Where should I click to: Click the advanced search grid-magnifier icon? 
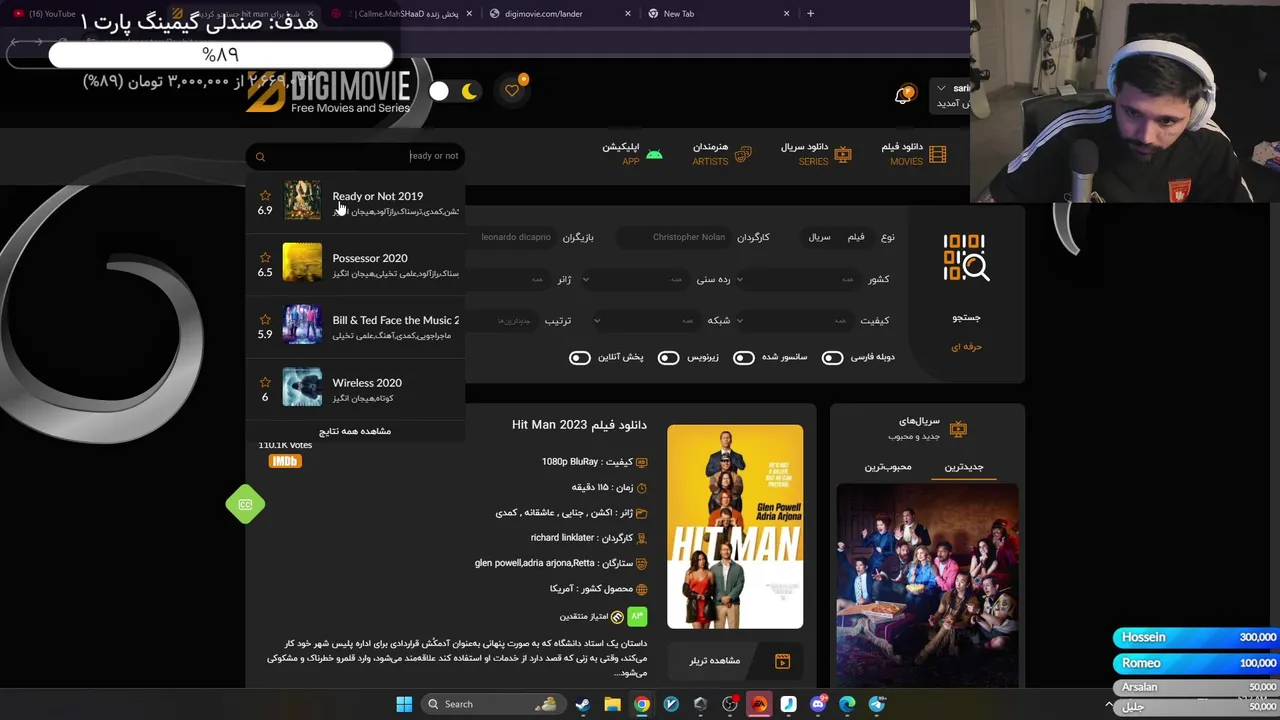966,258
